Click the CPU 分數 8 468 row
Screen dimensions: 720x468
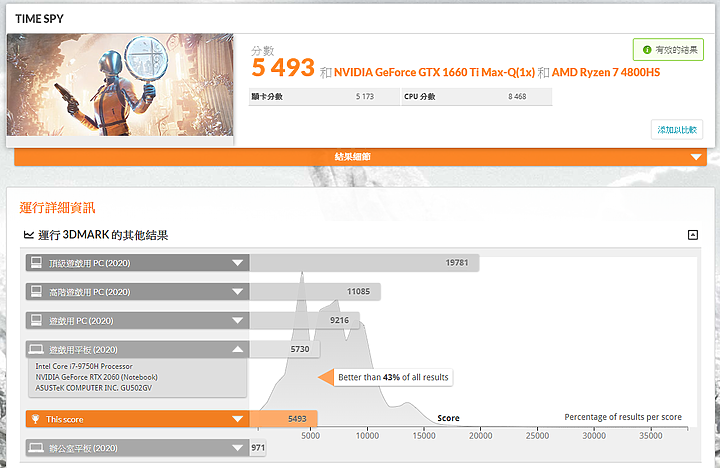[x=477, y=97]
